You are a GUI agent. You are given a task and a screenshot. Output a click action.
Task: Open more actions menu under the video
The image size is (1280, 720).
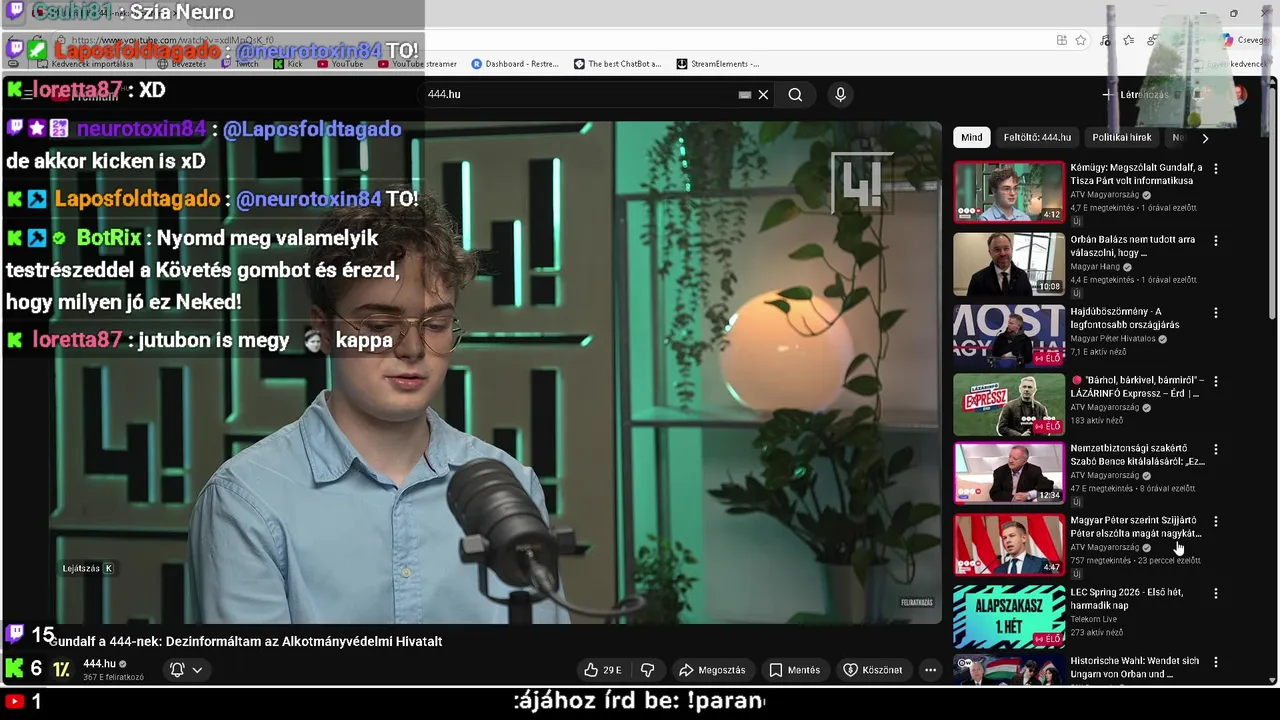[x=930, y=670]
